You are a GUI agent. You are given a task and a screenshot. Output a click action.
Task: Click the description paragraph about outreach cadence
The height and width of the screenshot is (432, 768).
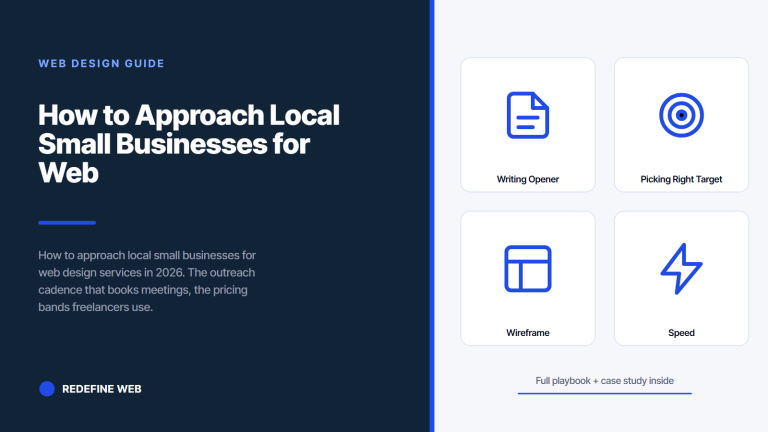pos(147,281)
